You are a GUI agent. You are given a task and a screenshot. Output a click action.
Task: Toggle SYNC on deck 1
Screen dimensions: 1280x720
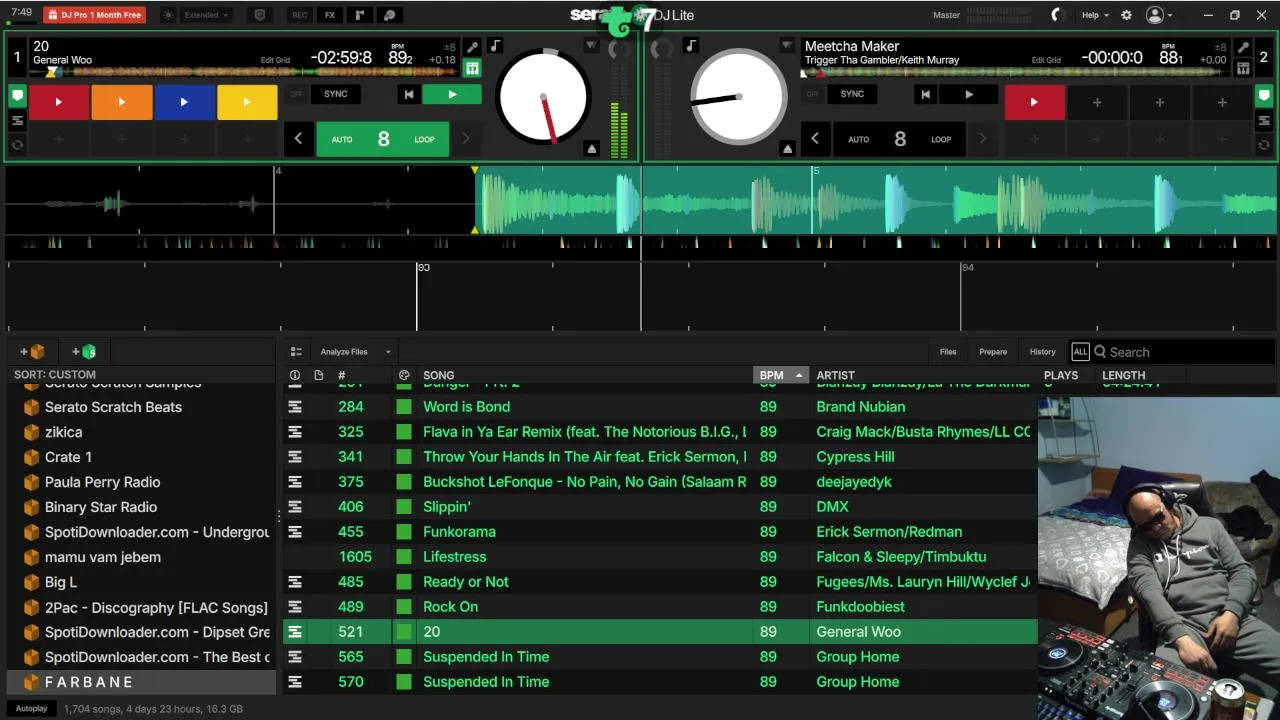[x=336, y=94]
